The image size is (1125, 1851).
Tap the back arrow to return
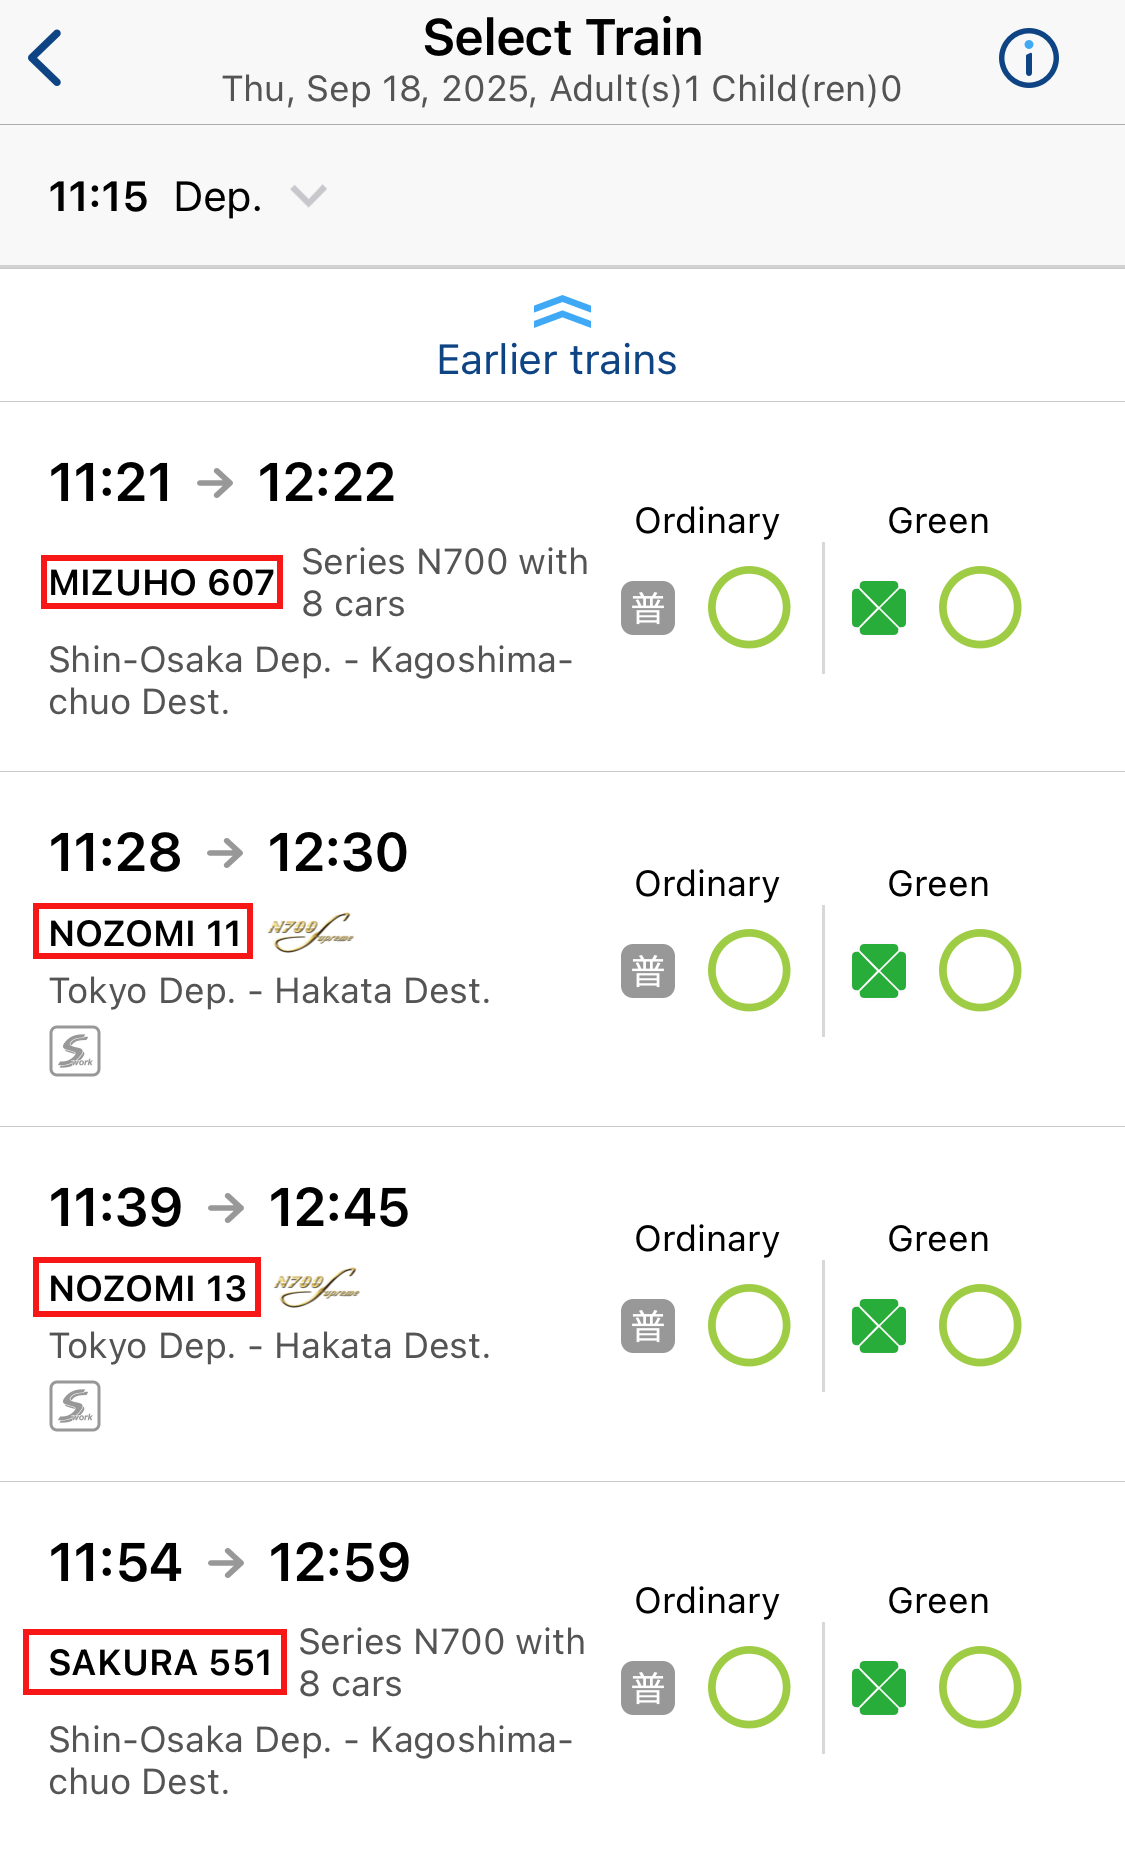click(44, 57)
